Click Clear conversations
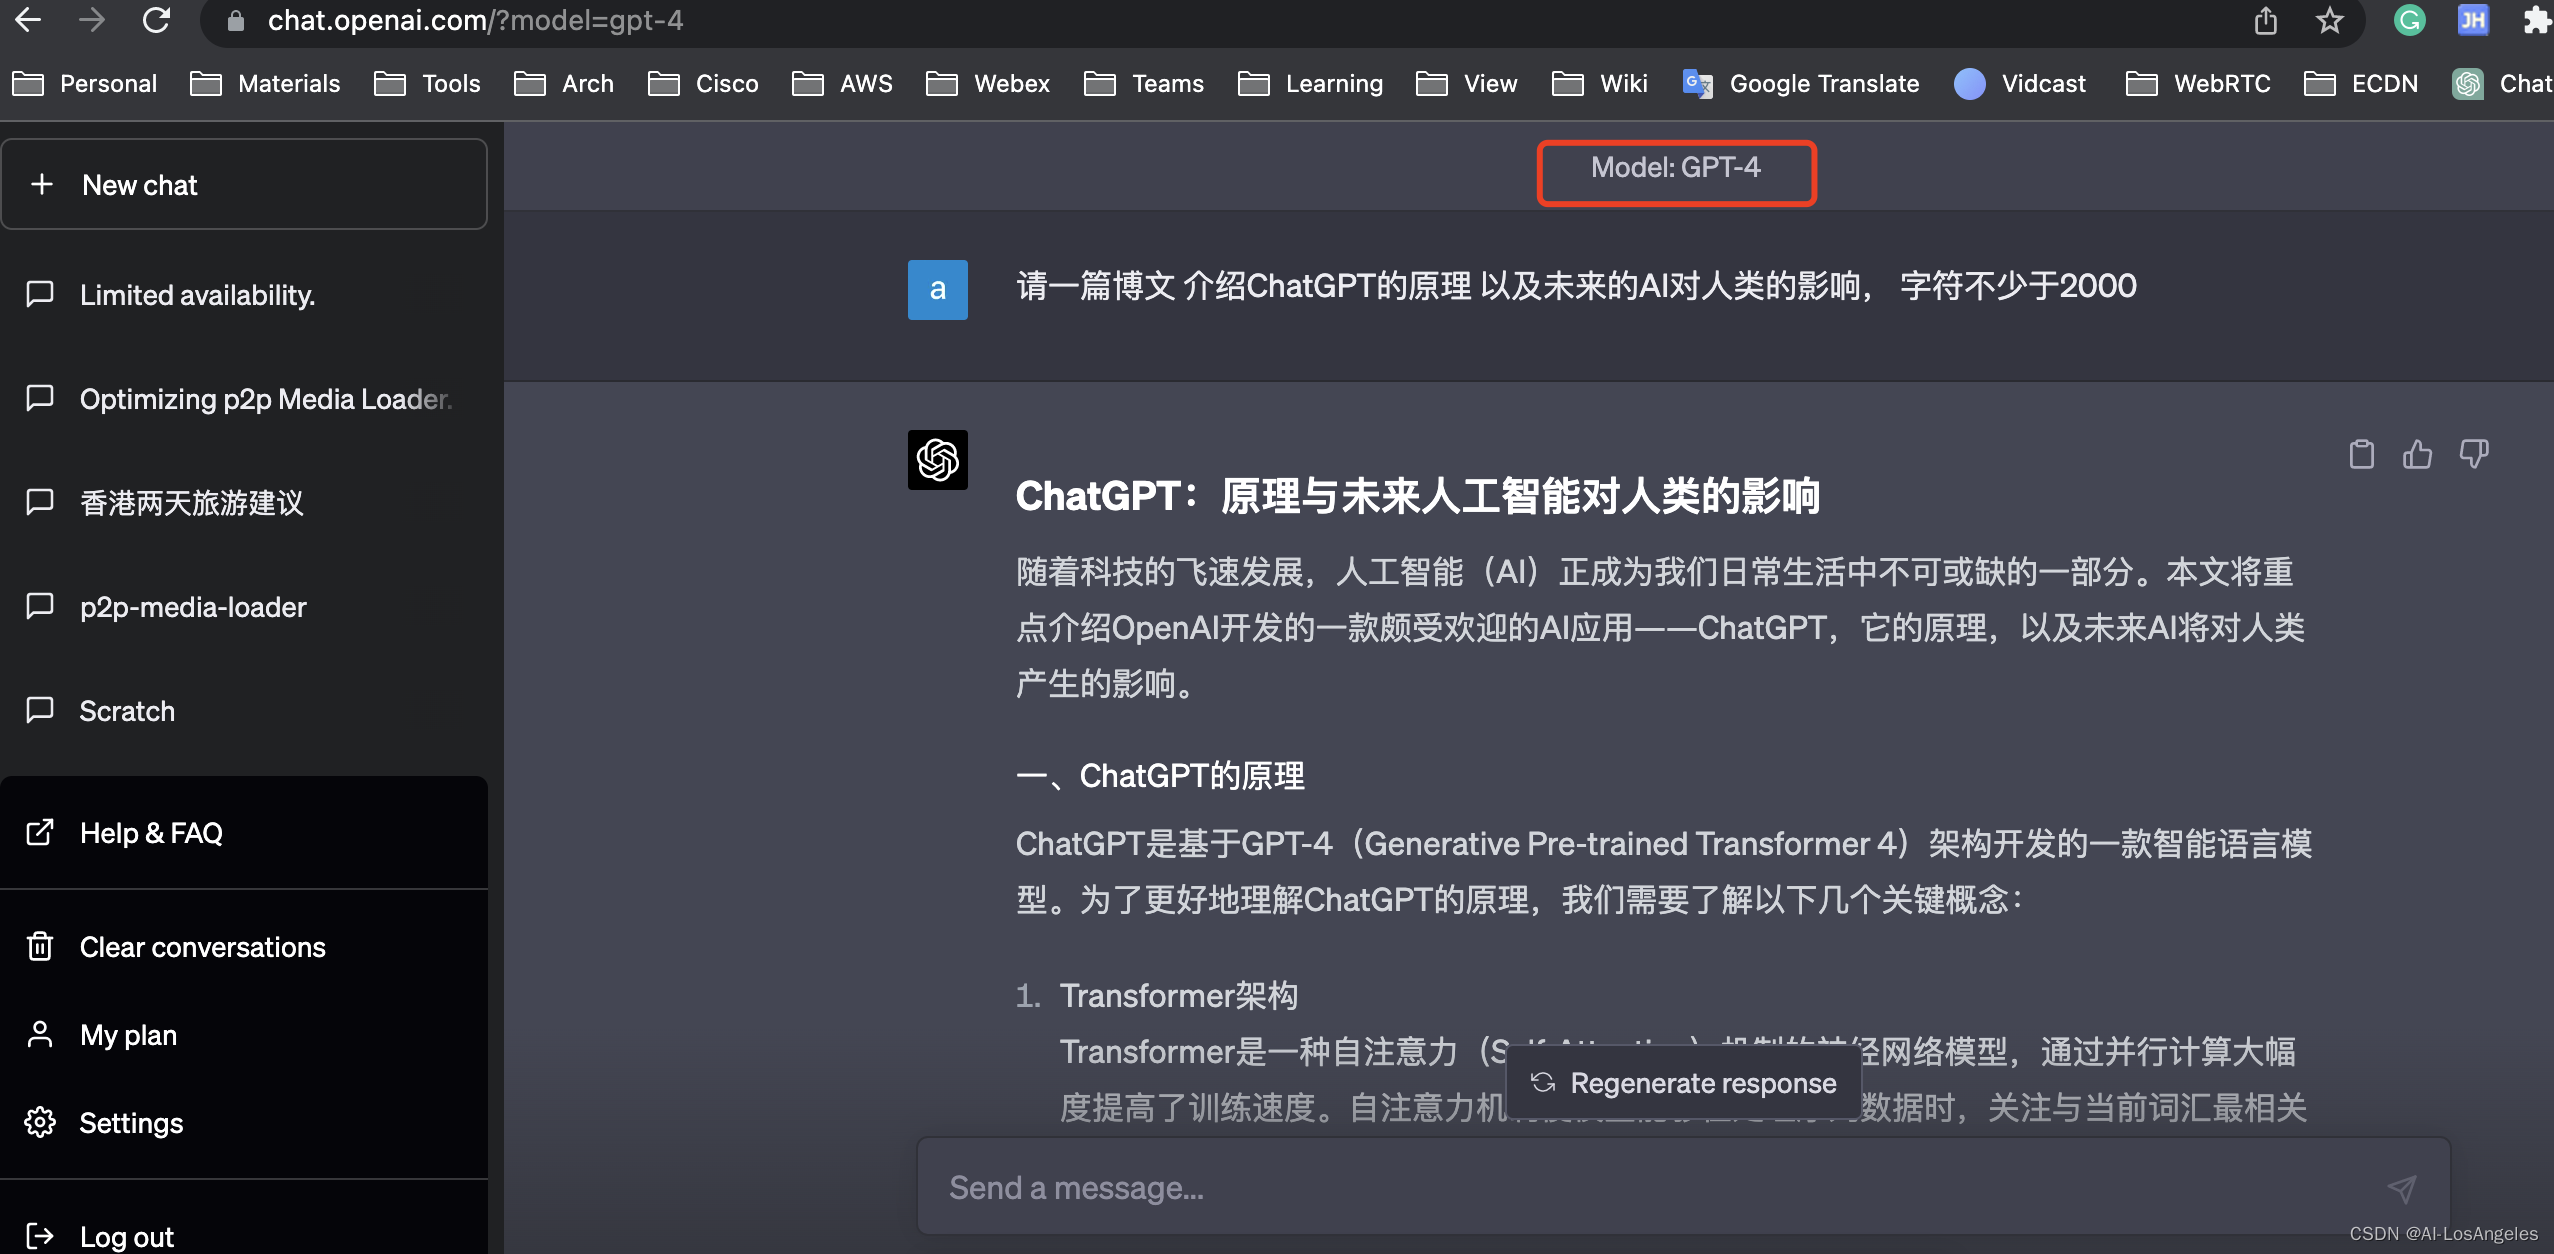The width and height of the screenshot is (2554, 1254). point(244,947)
